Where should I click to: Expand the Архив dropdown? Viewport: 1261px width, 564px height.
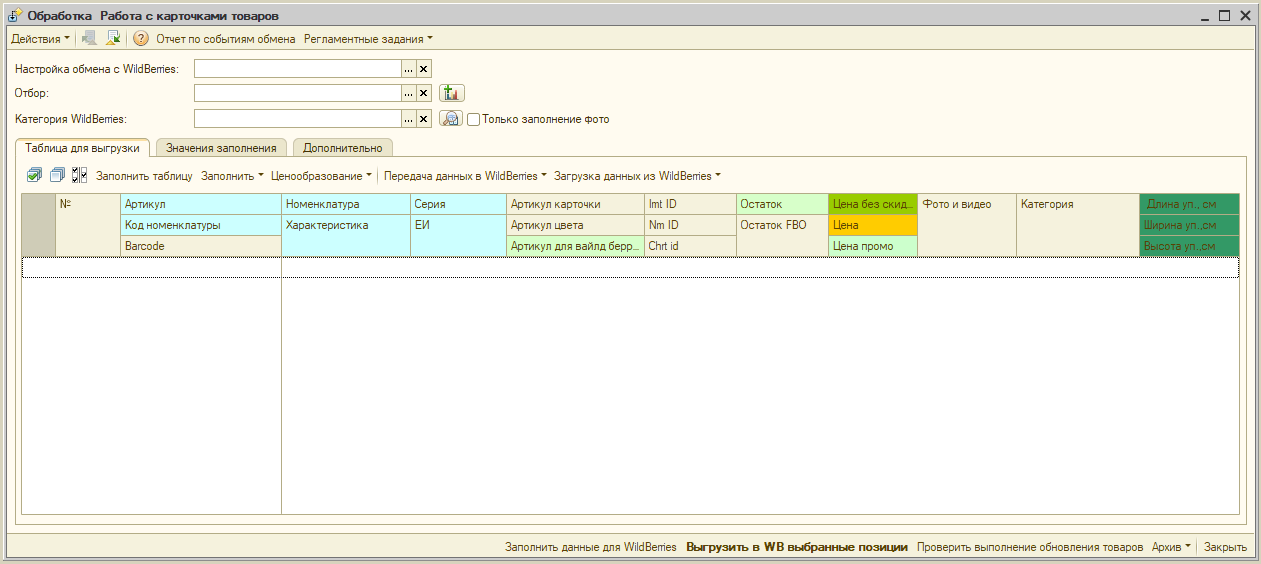coord(1171,547)
